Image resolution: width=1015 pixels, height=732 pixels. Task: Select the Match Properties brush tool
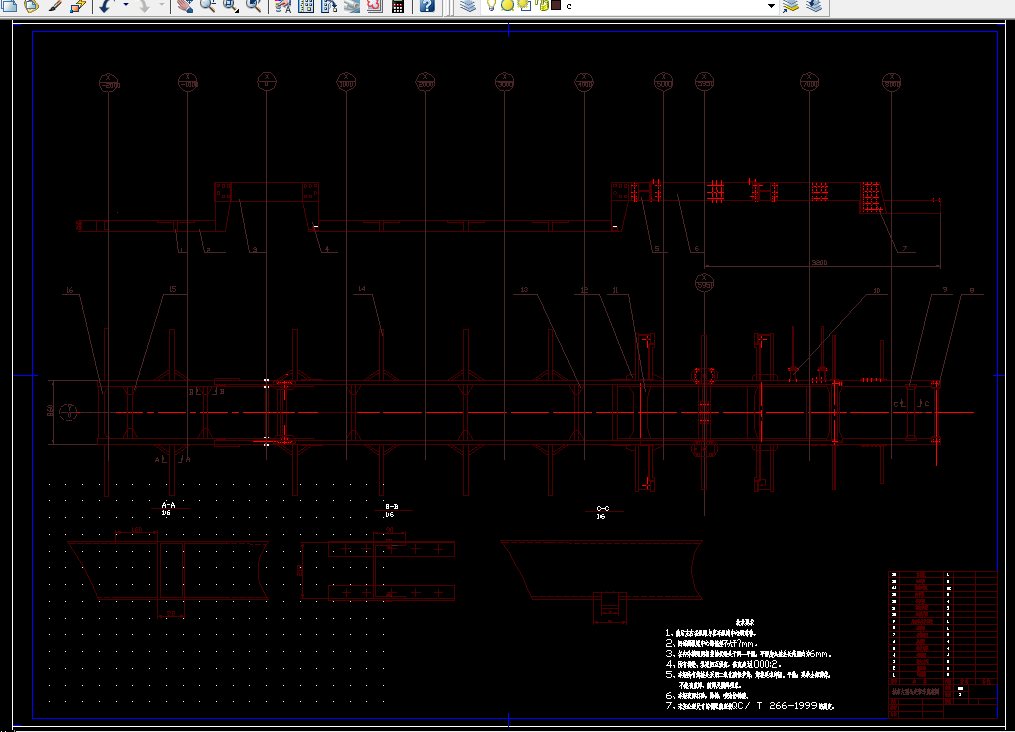[55, 6]
